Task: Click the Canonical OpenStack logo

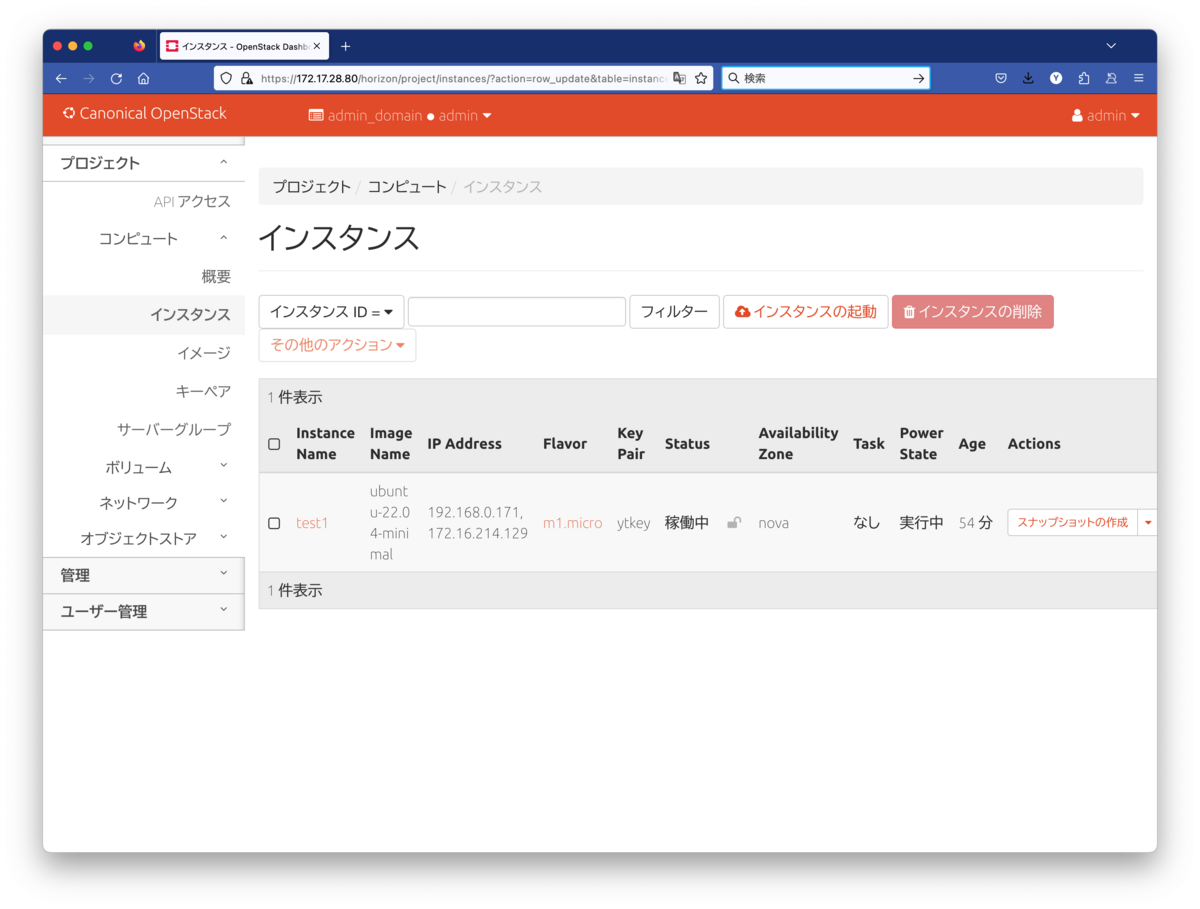Action: tap(144, 114)
